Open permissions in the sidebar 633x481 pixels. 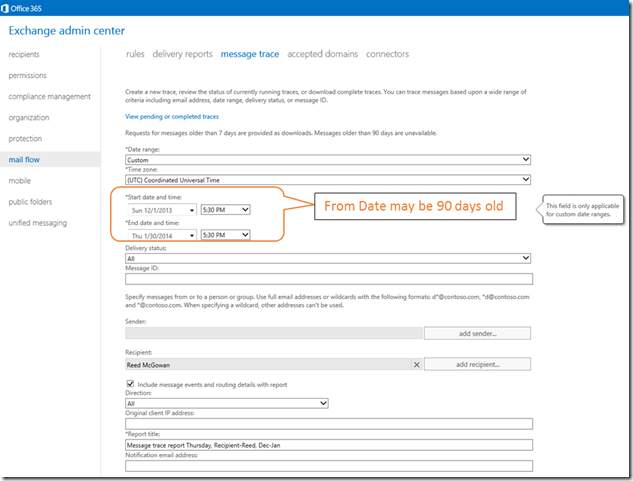click(27, 76)
